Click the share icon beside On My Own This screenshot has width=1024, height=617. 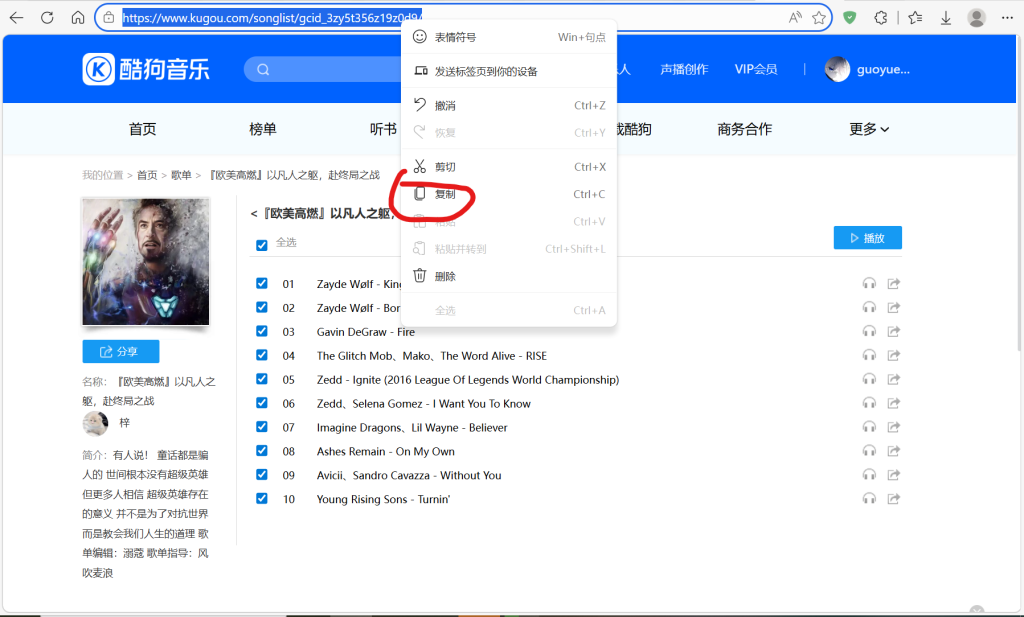[x=893, y=451]
